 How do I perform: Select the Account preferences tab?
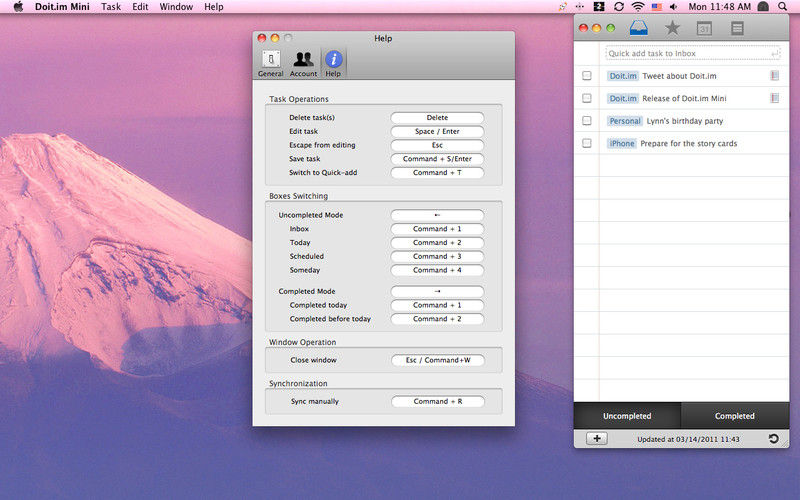[x=303, y=62]
